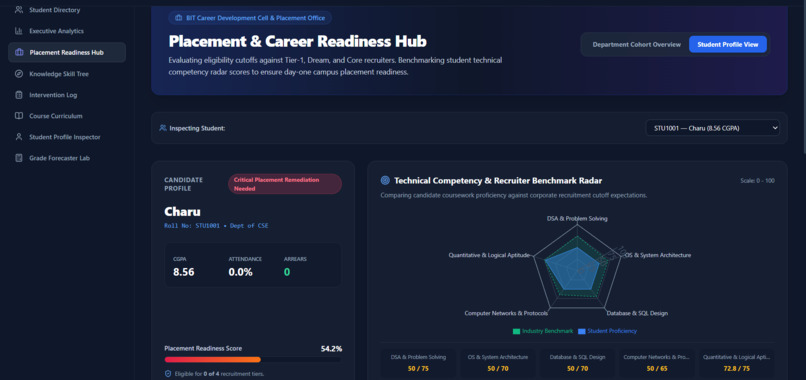Click briefcase icon in BIT Career Cell badge
Screen dimensions: 806x380
pyautogui.click(x=178, y=18)
